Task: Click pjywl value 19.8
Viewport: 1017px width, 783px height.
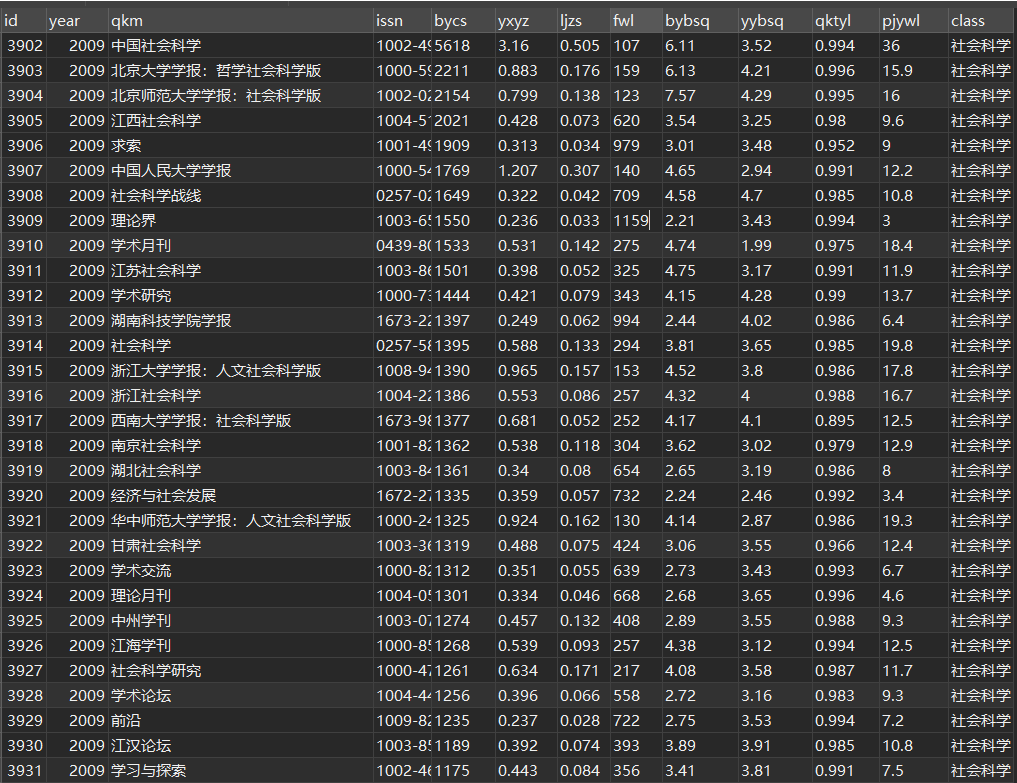Action: pos(914,346)
